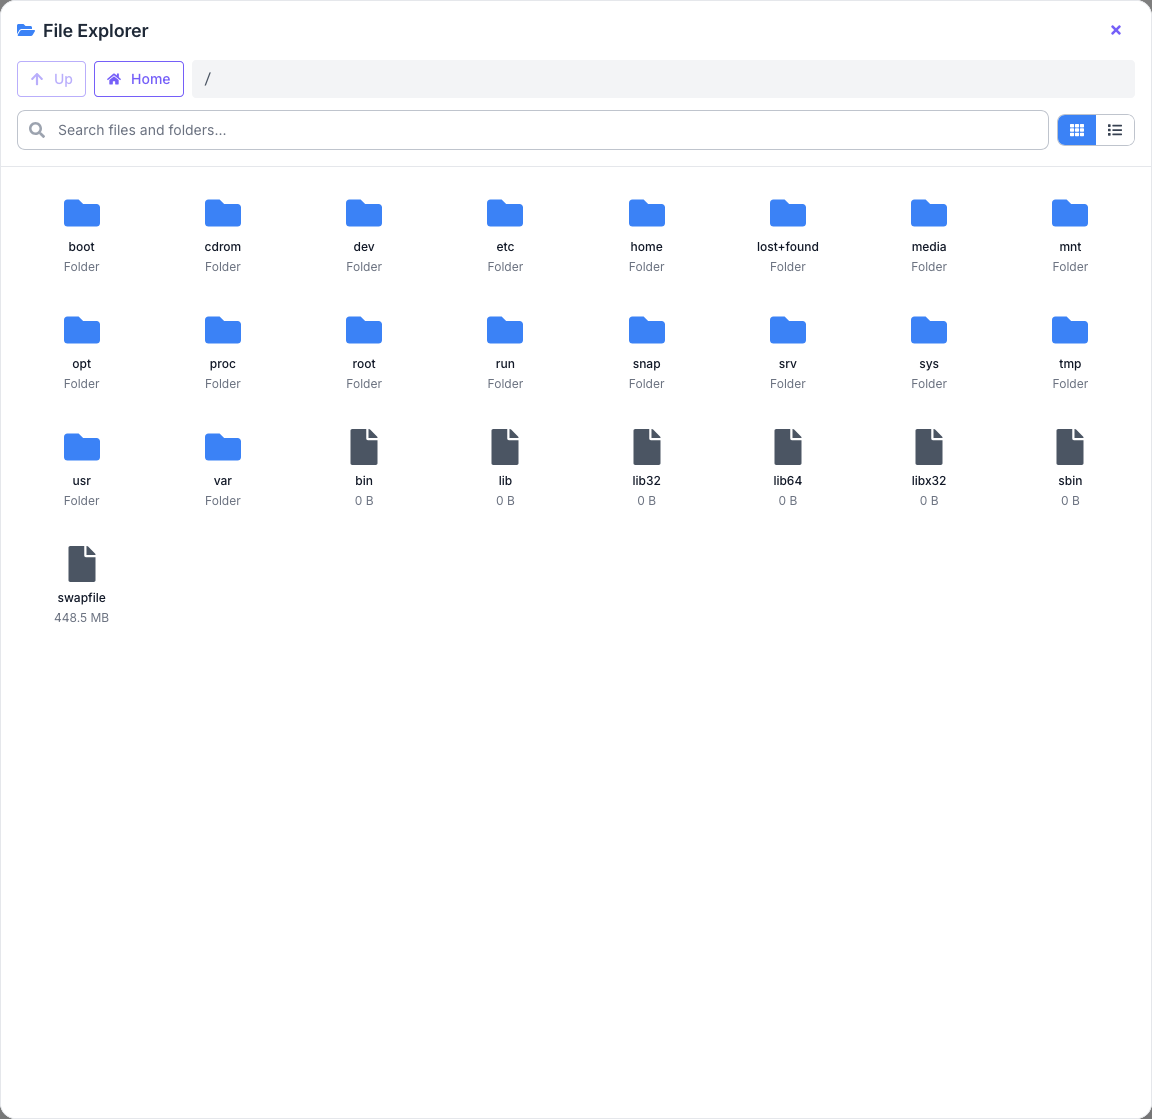
Task: Click the swapfile size text 448.5 MB
Action: tap(82, 618)
